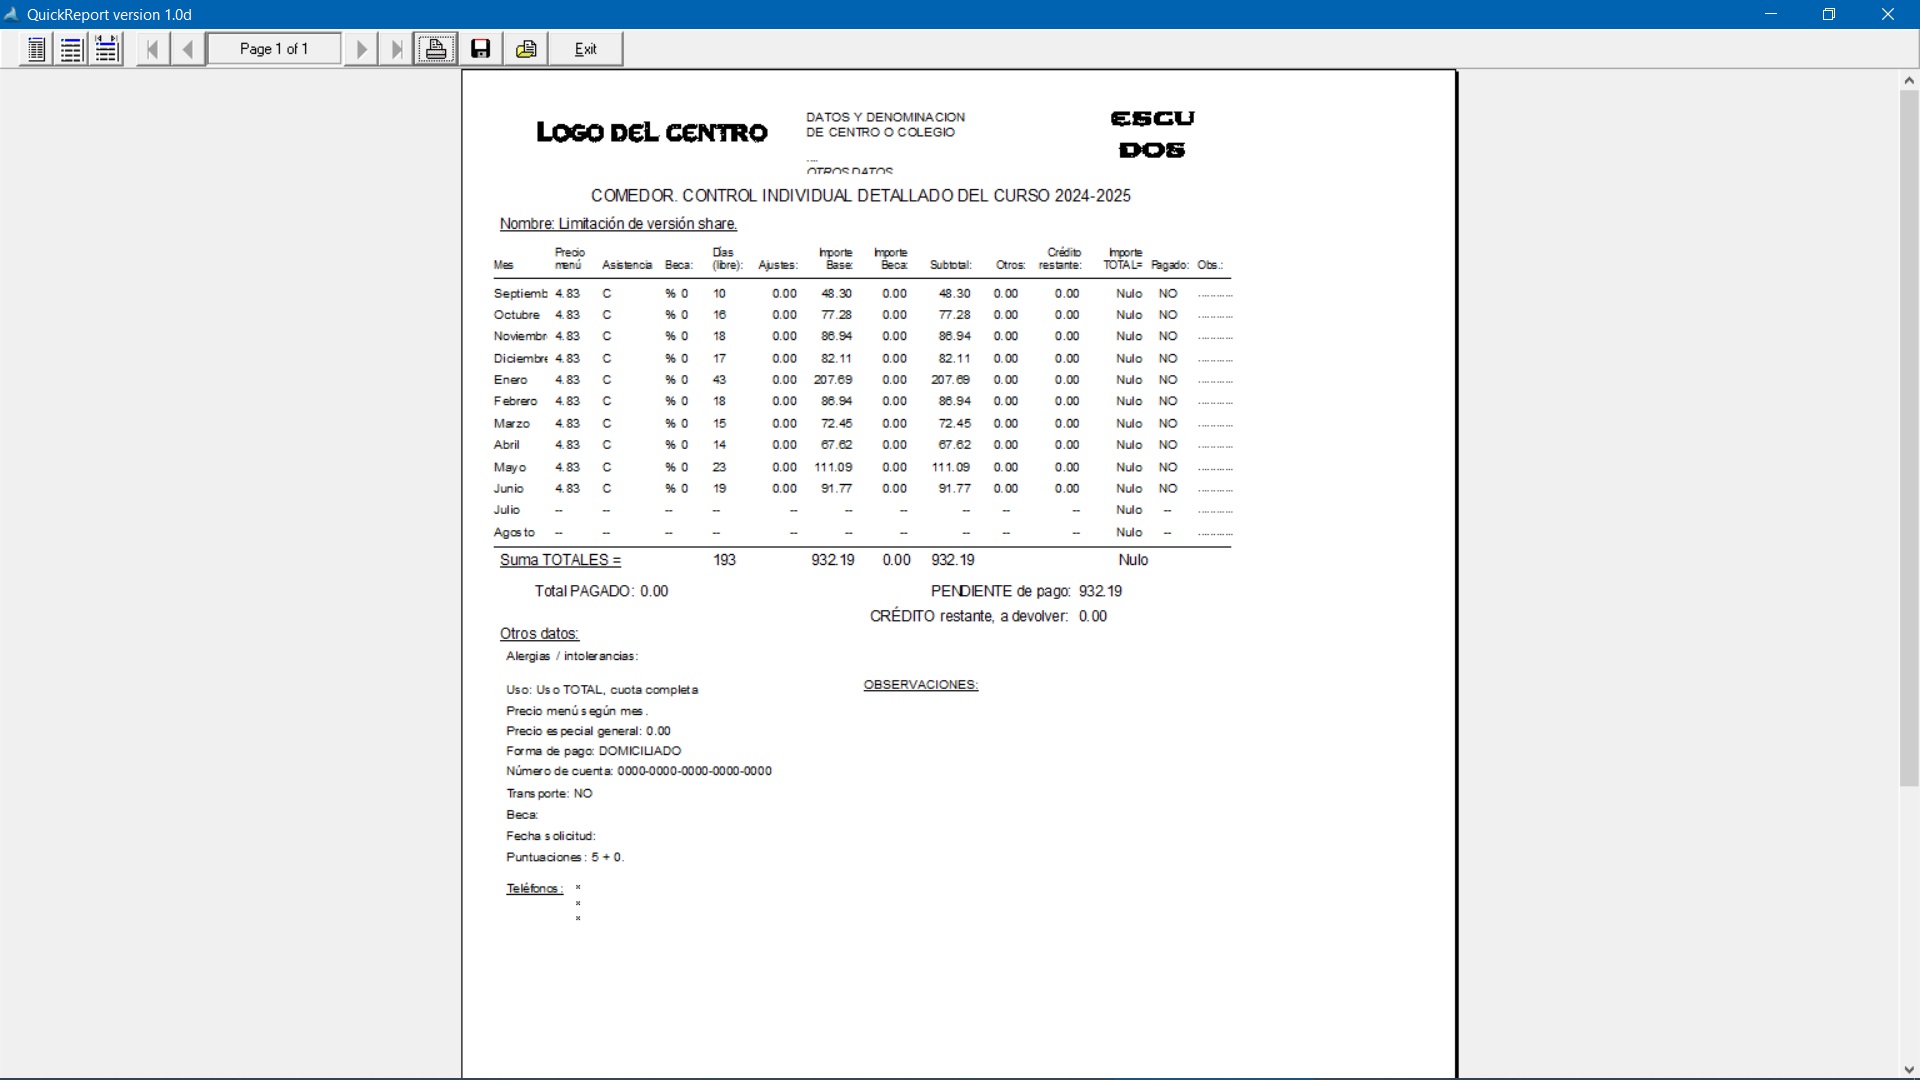Click the vertical scrollbar thumb
Screen dimensions: 1920x1080
[1909, 438]
